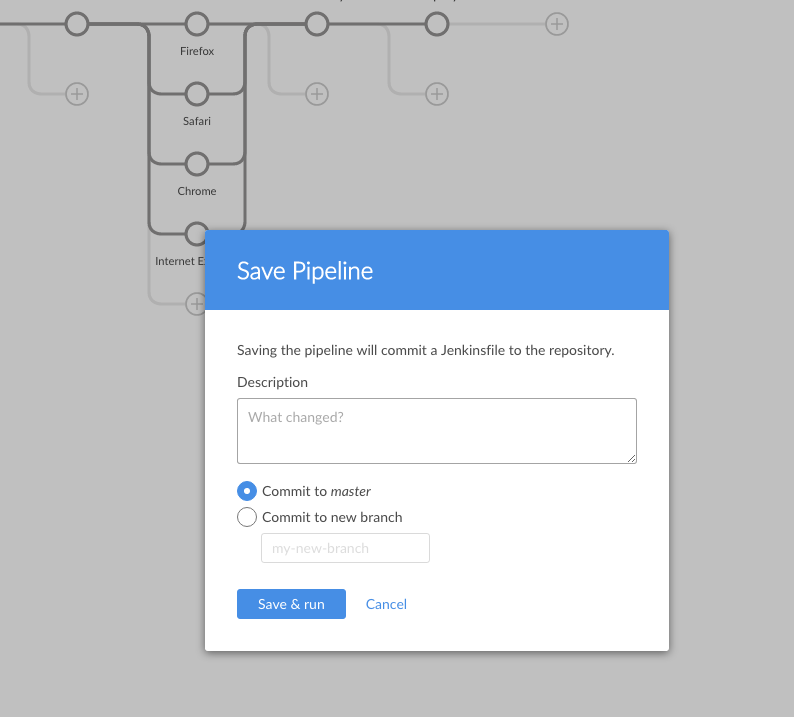Viewport: 794px width, 717px height.
Task: Choose the Commit to new branch option
Action: pyautogui.click(x=247, y=517)
